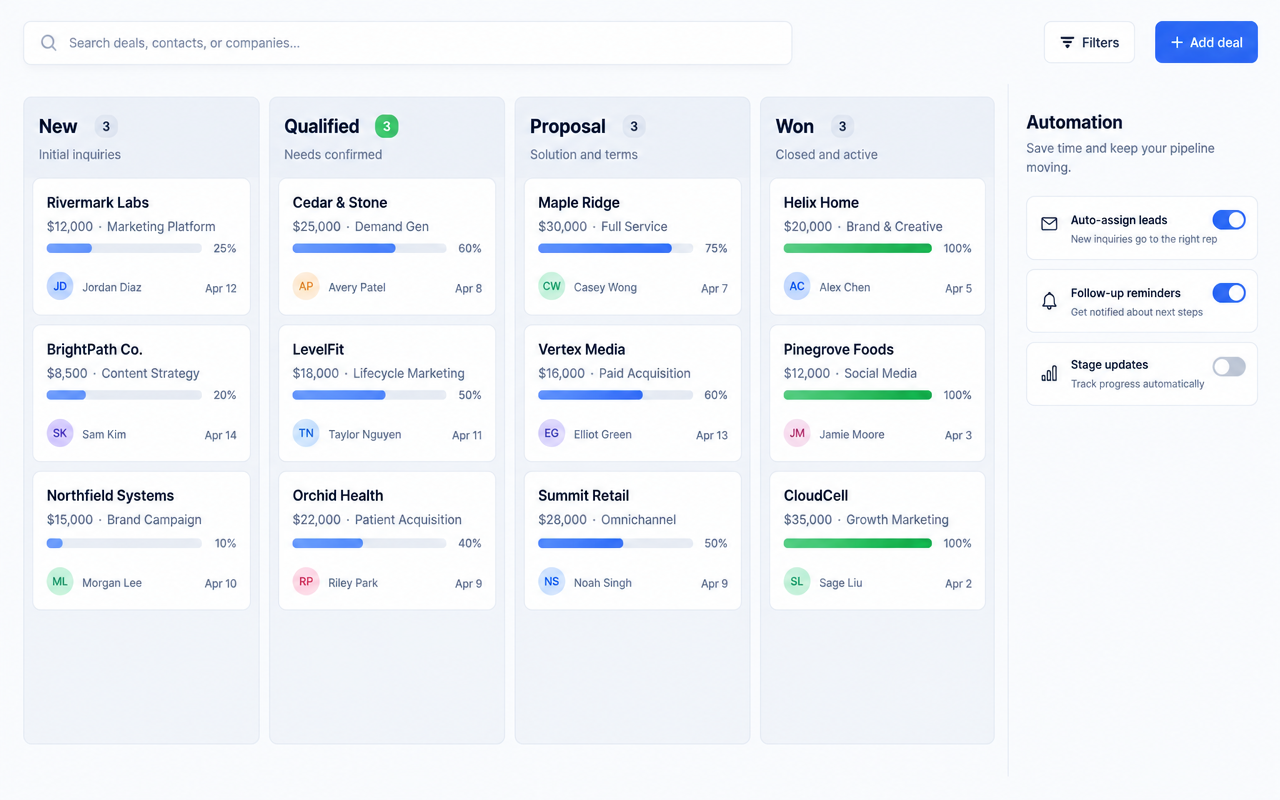The height and width of the screenshot is (800, 1280).
Task: Click the RP avatar for Riley Park
Action: [306, 581]
